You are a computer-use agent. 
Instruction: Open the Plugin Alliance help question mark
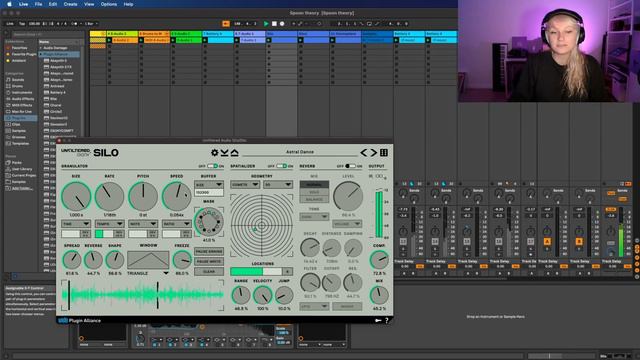[x=387, y=320]
